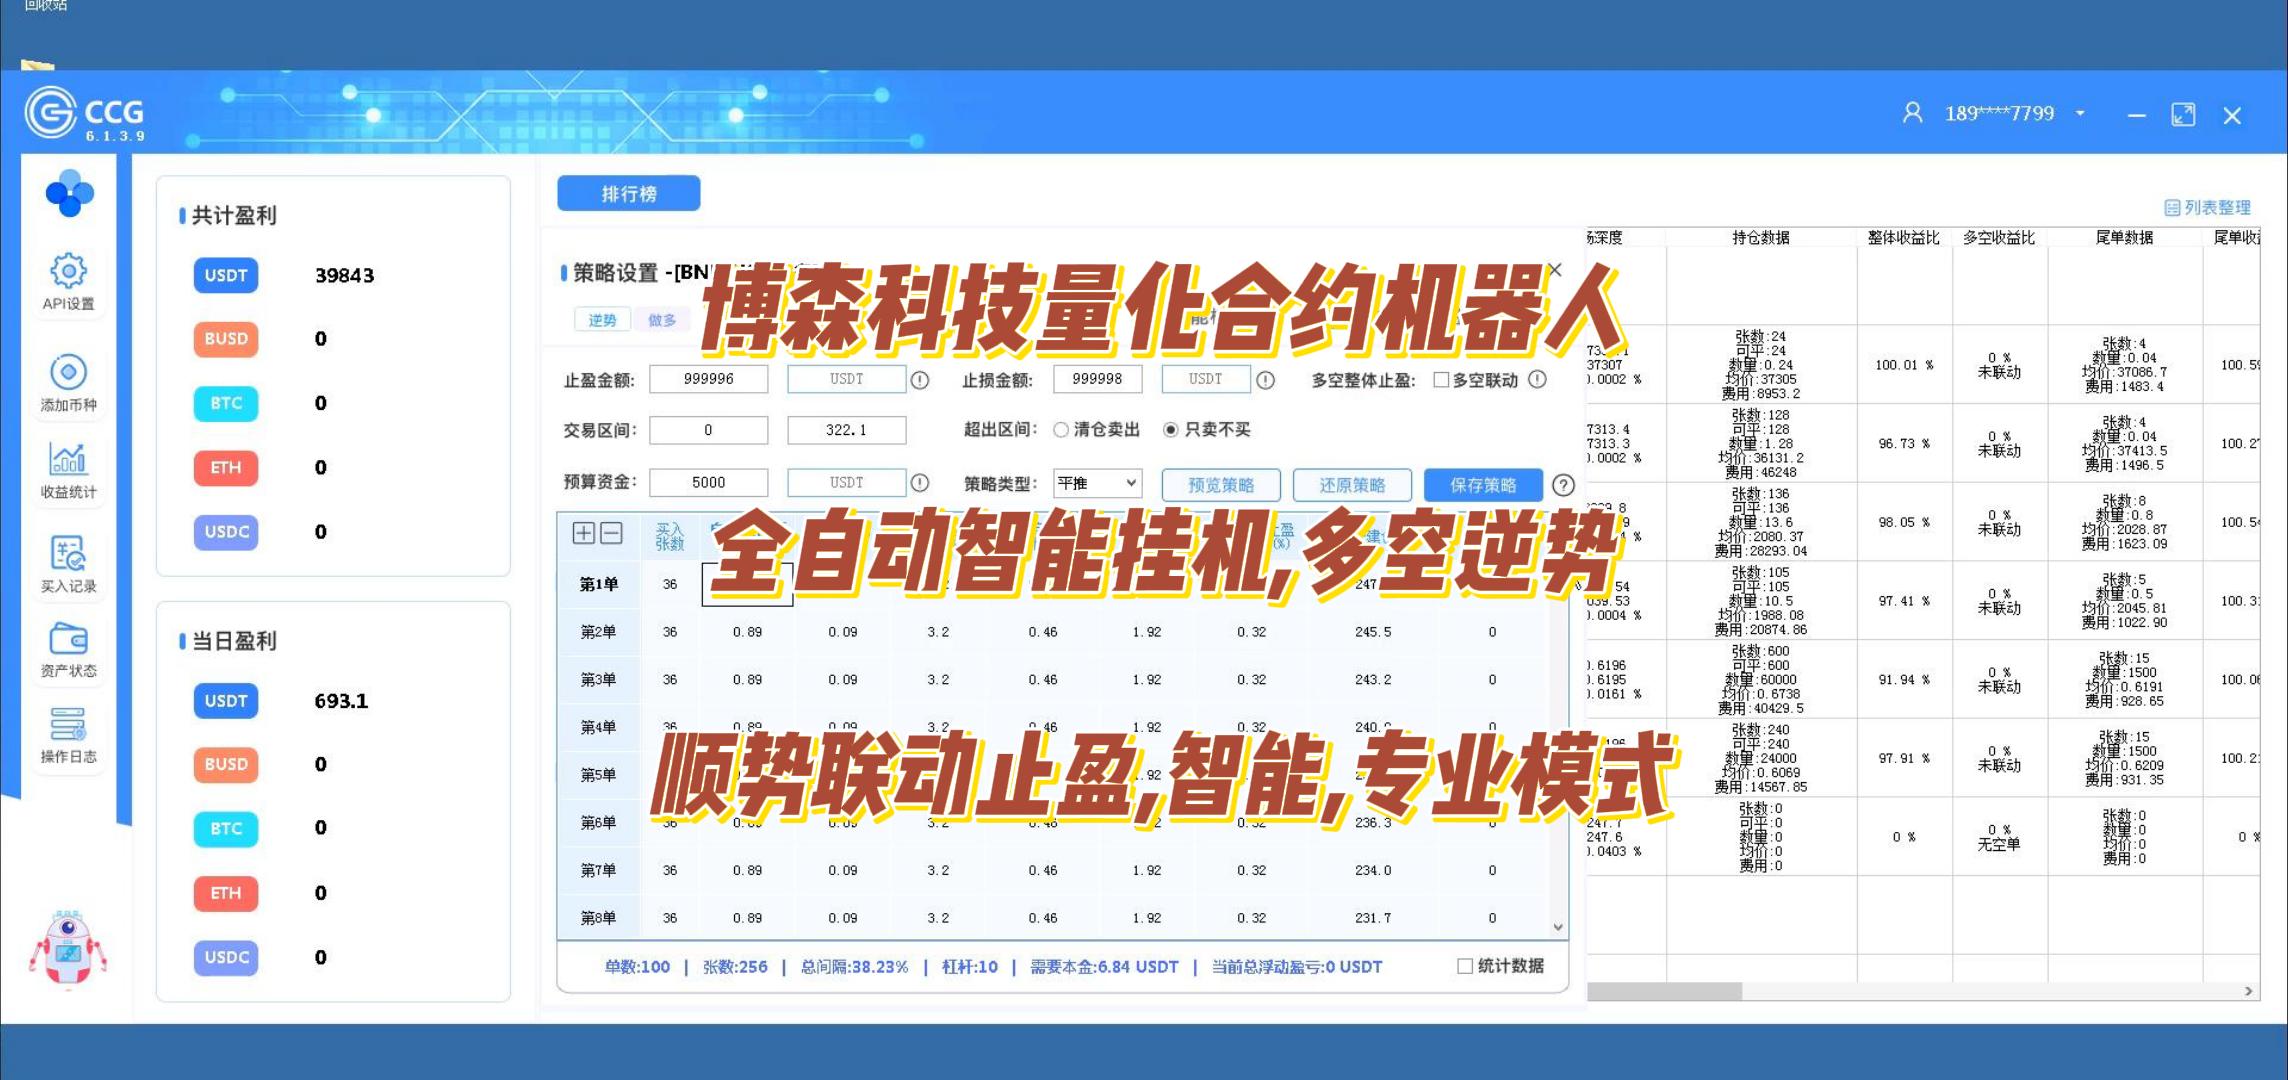Click the 整体收益比 column header
Image resolution: width=2288 pixels, height=1080 pixels.
(x=1904, y=238)
